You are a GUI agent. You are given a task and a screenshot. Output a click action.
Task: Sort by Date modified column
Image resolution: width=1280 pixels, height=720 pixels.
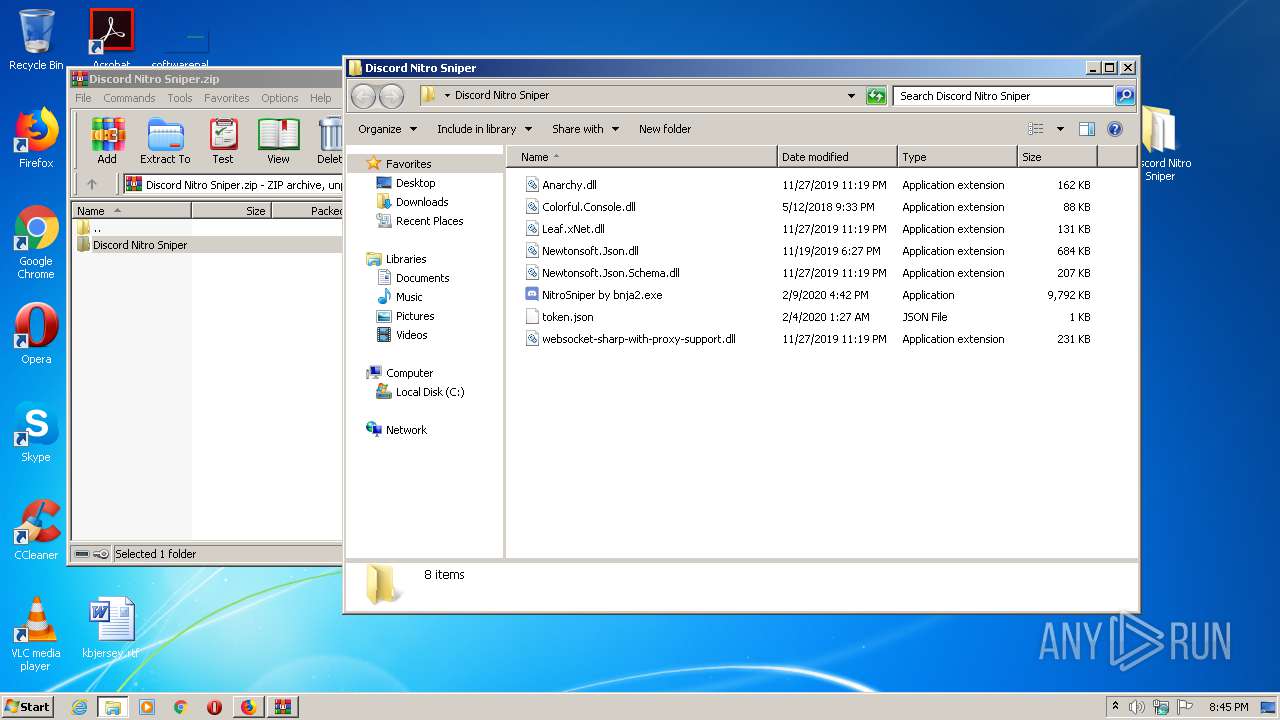pos(837,157)
